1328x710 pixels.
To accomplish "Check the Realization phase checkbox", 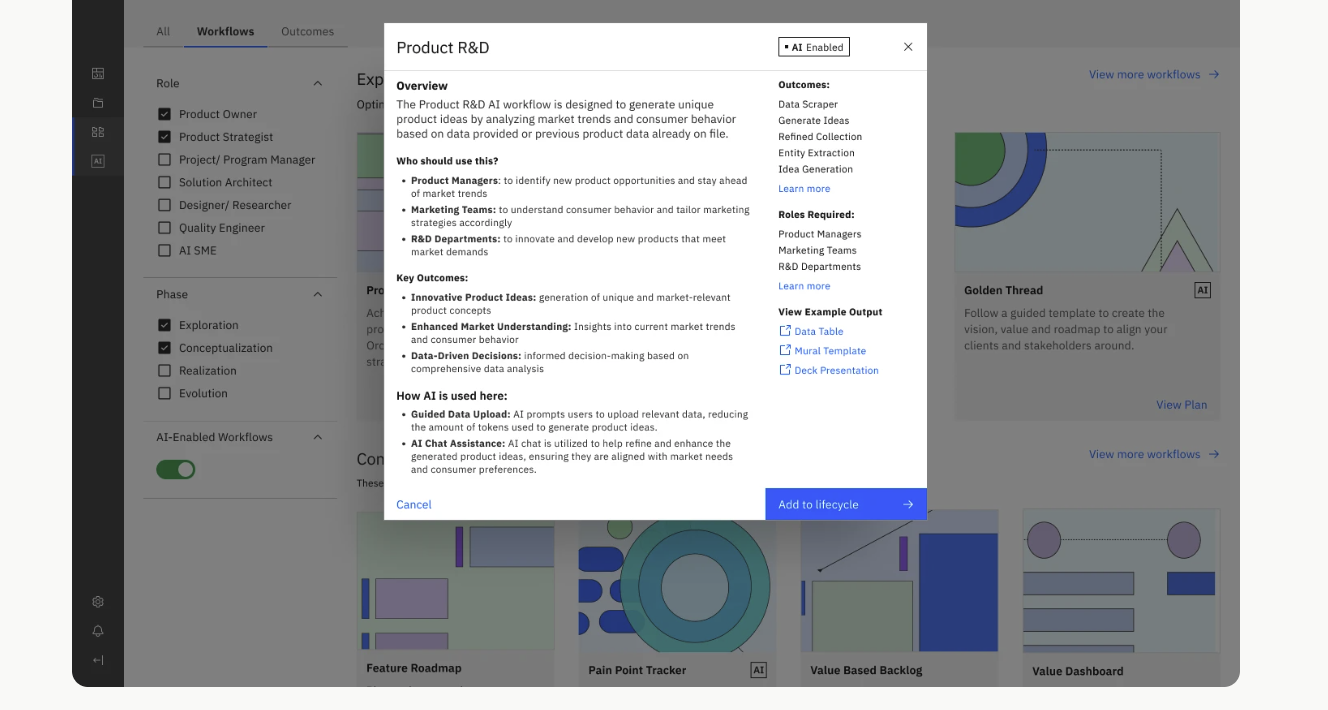I will (163, 370).
